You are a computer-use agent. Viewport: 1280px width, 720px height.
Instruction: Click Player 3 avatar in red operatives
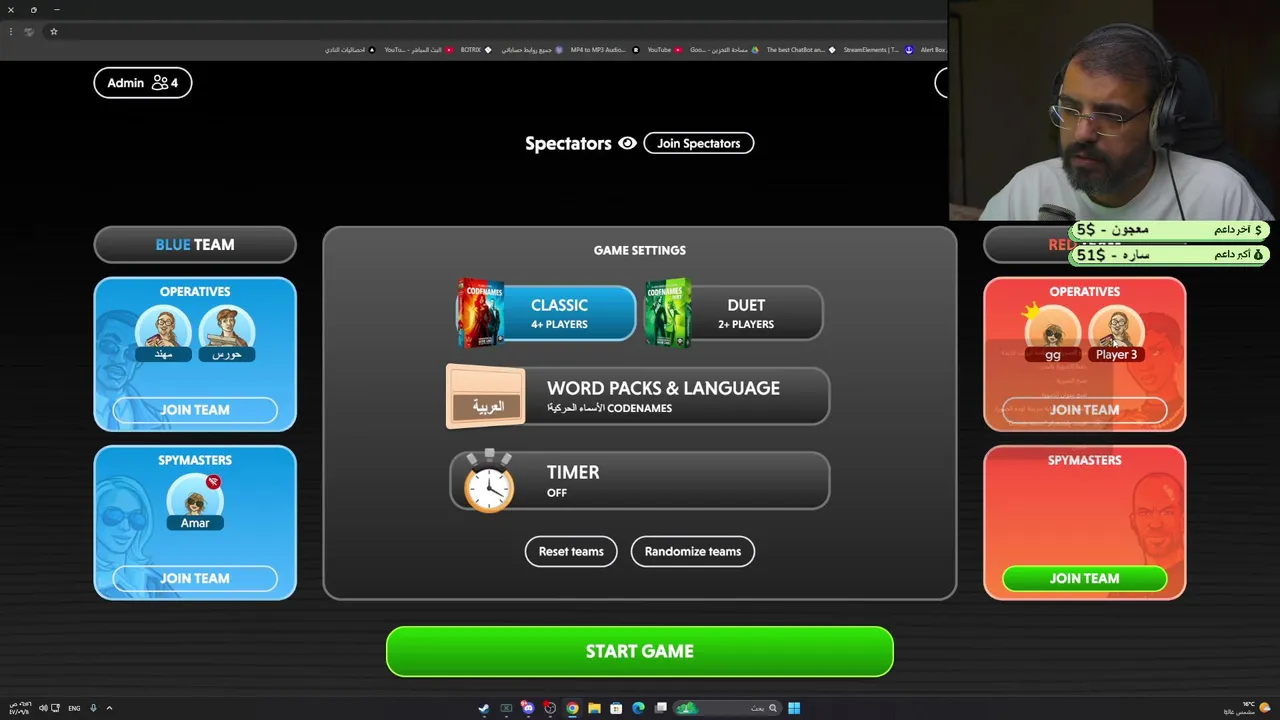point(1116,330)
